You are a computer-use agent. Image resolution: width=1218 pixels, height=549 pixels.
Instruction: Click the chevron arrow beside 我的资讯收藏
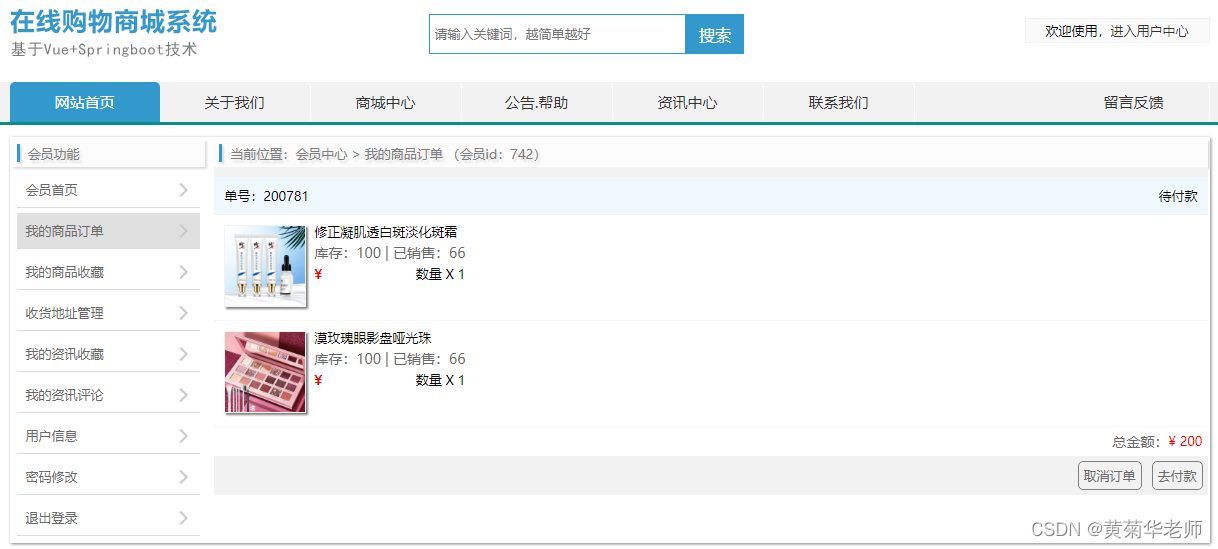tap(183, 354)
